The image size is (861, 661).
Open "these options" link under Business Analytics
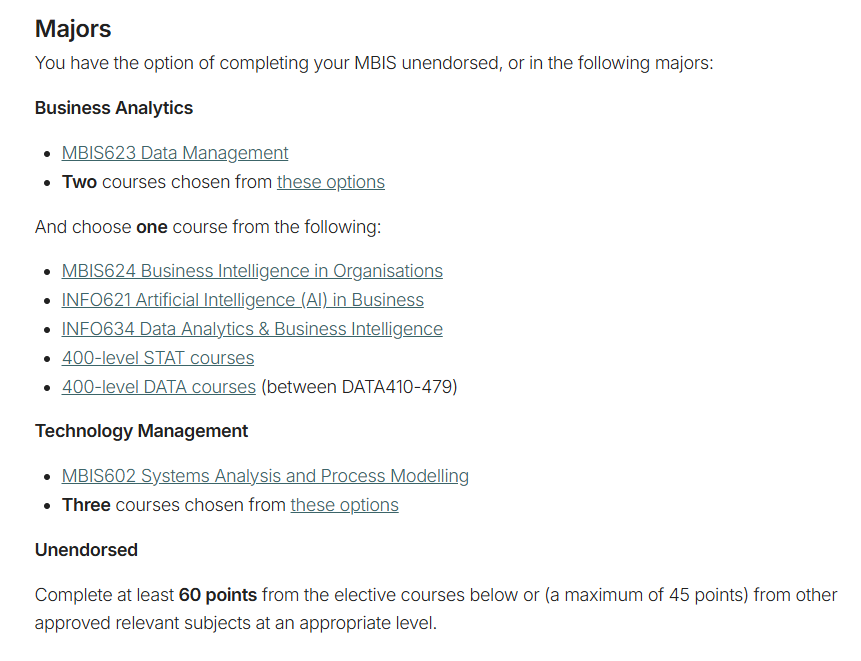point(331,182)
